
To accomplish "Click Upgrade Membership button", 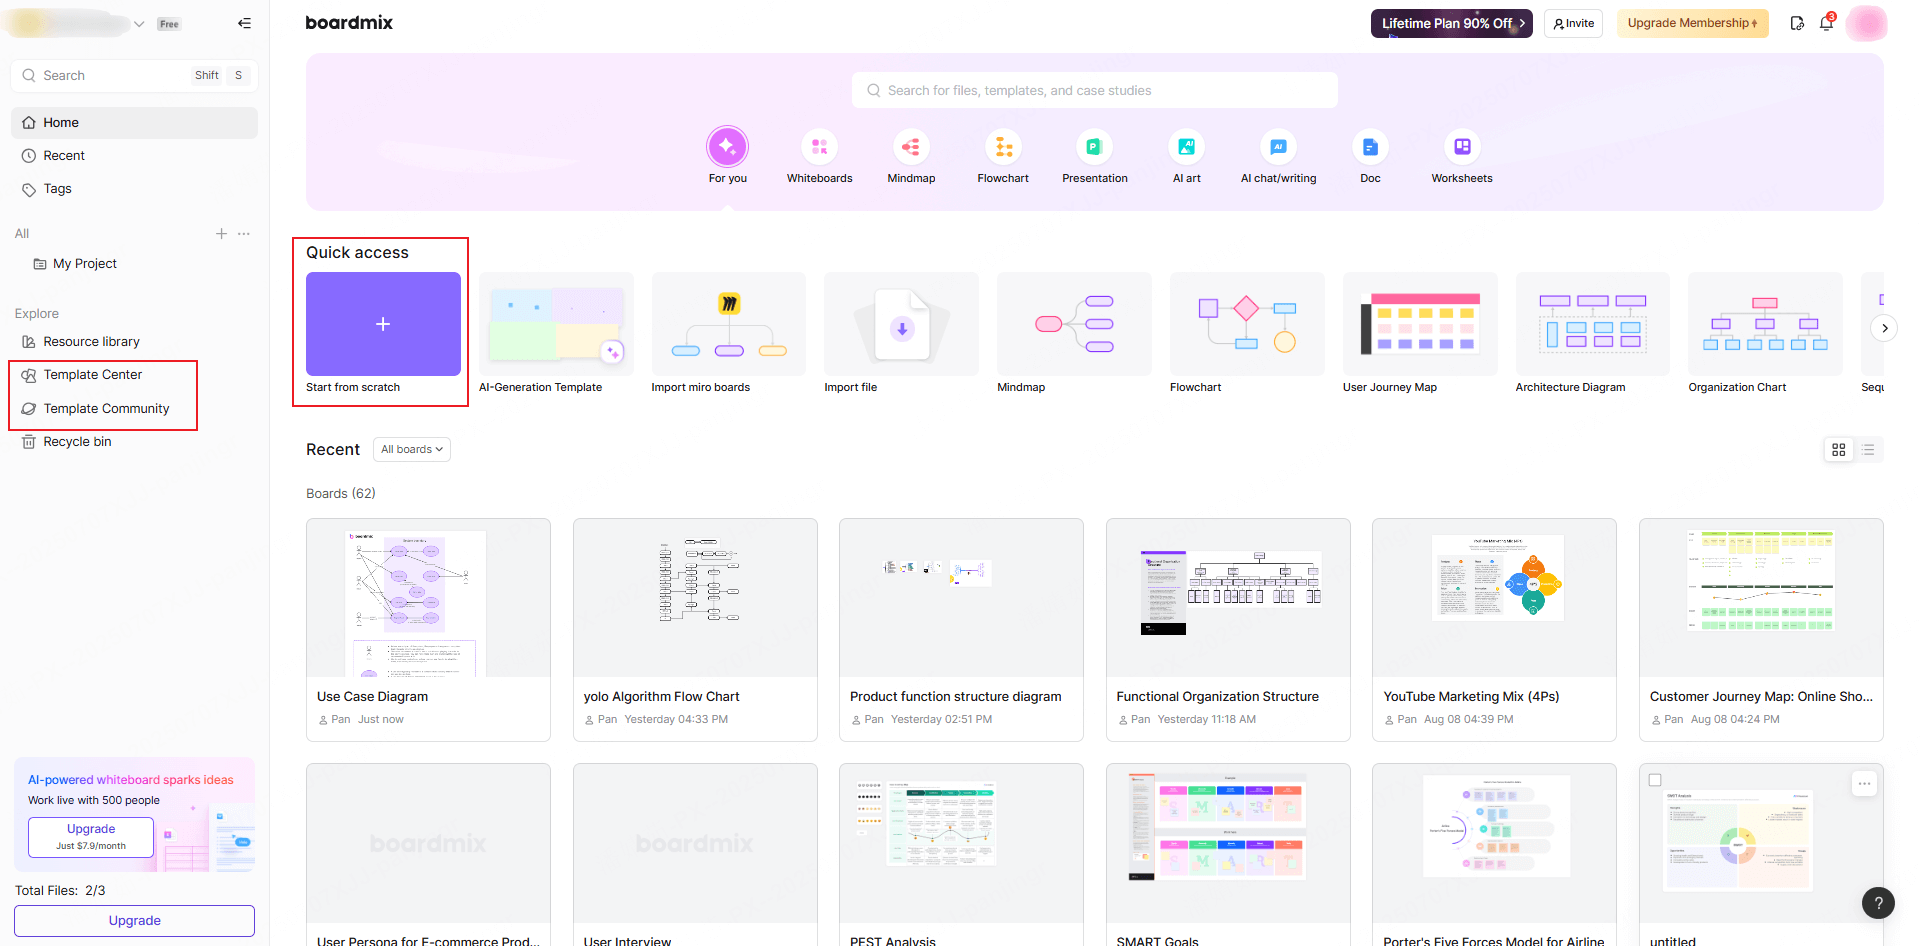I will tap(1692, 23).
